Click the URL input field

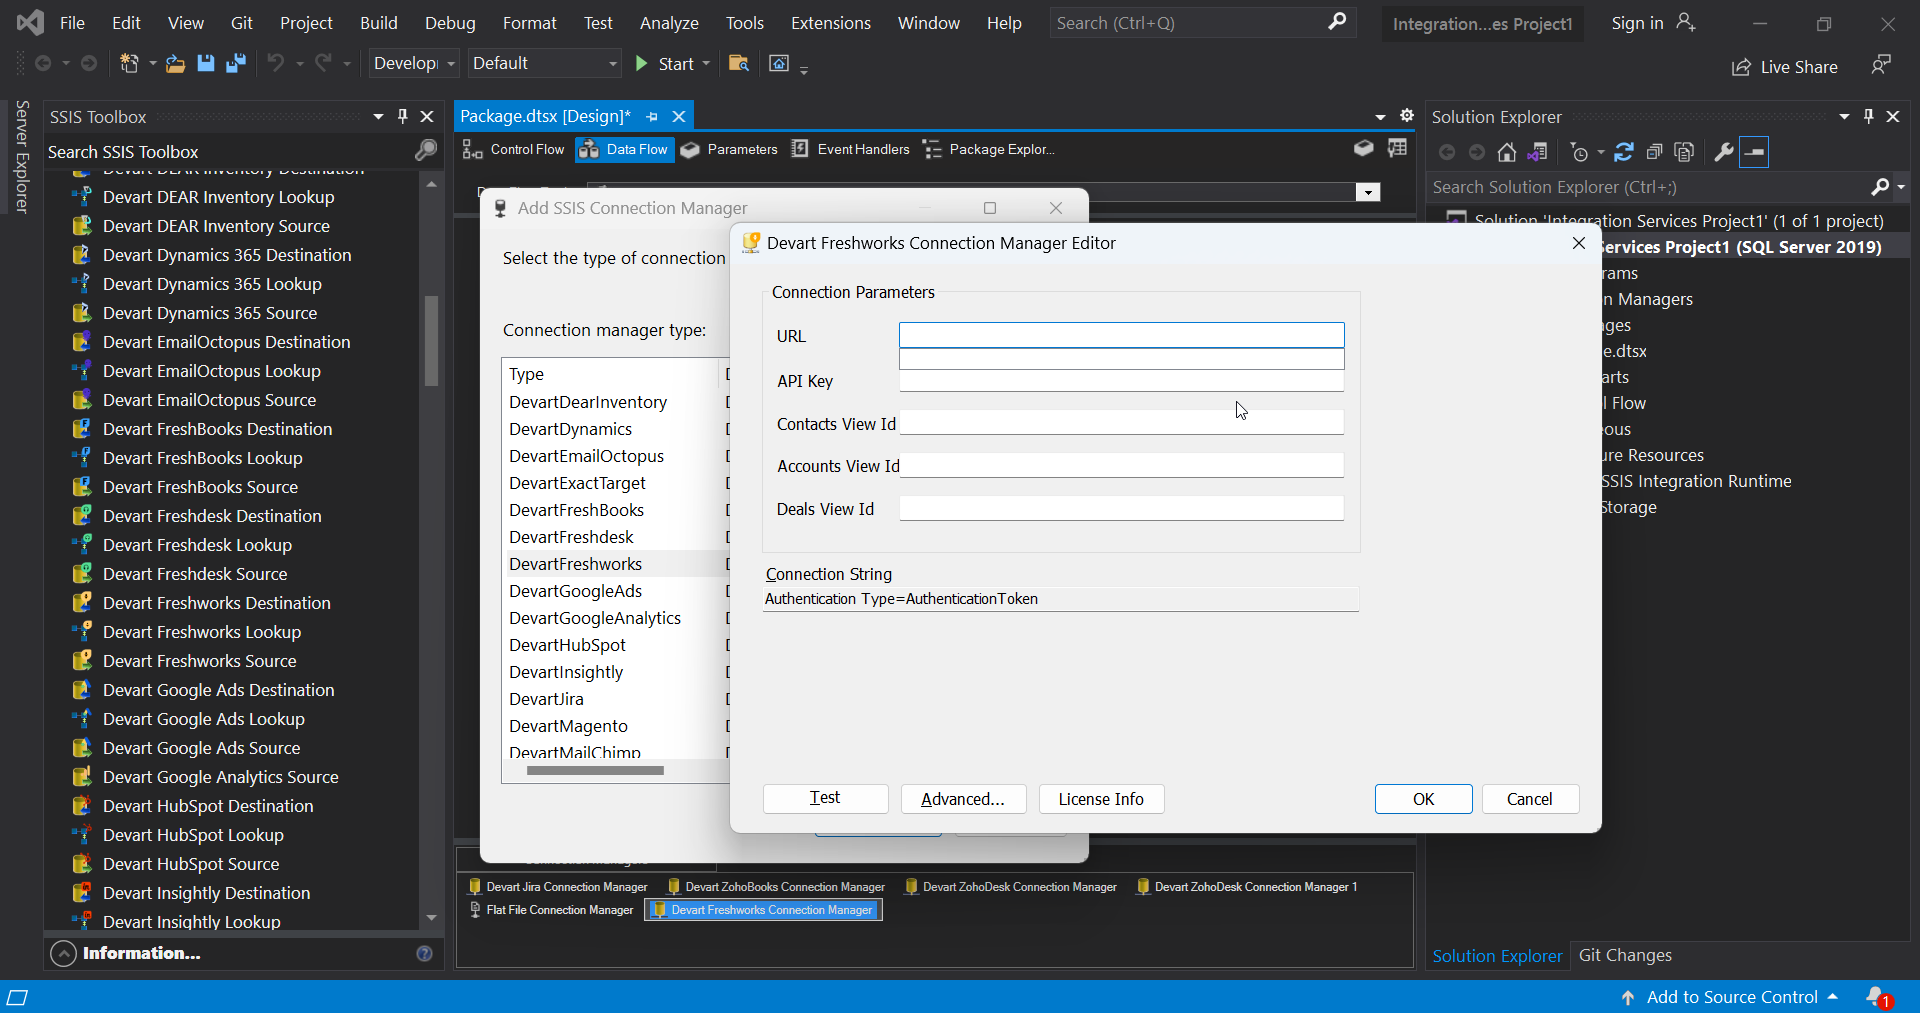click(x=1121, y=335)
